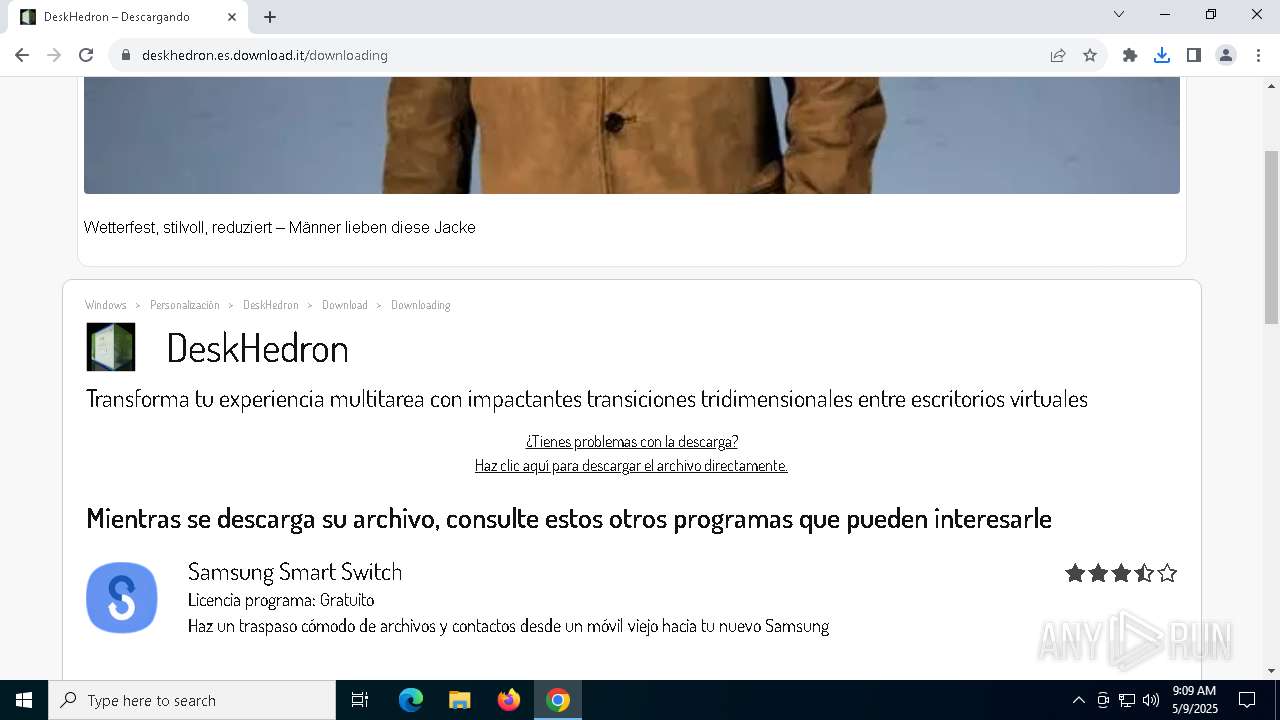Go back to the previous page
The height and width of the screenshot is (720, 1280).
(22, 55)
